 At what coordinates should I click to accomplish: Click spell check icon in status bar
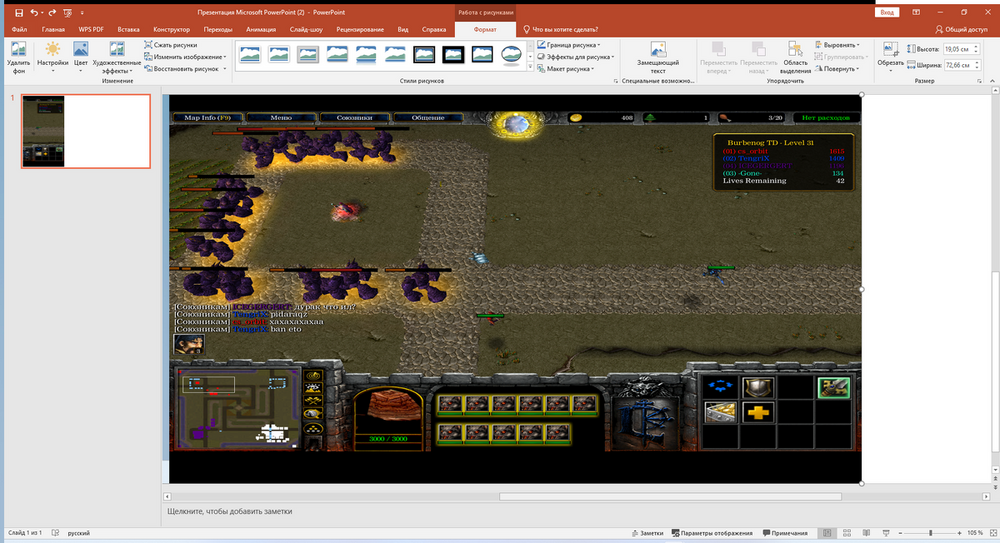coord(55,533)
